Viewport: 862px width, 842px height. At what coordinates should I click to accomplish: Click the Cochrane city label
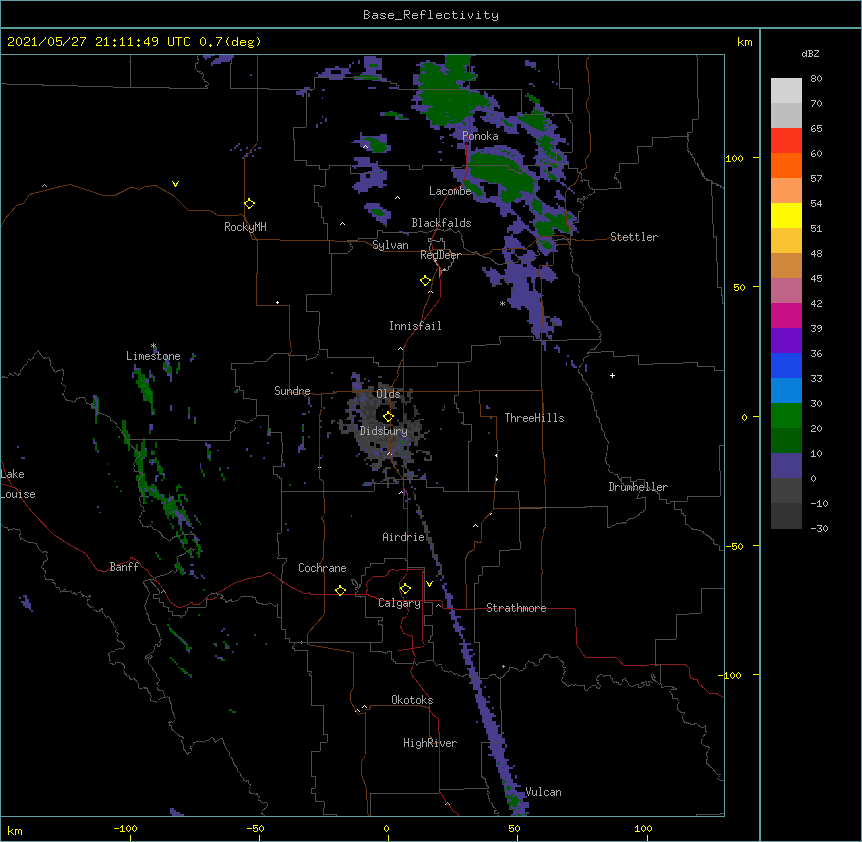[322, 568]
